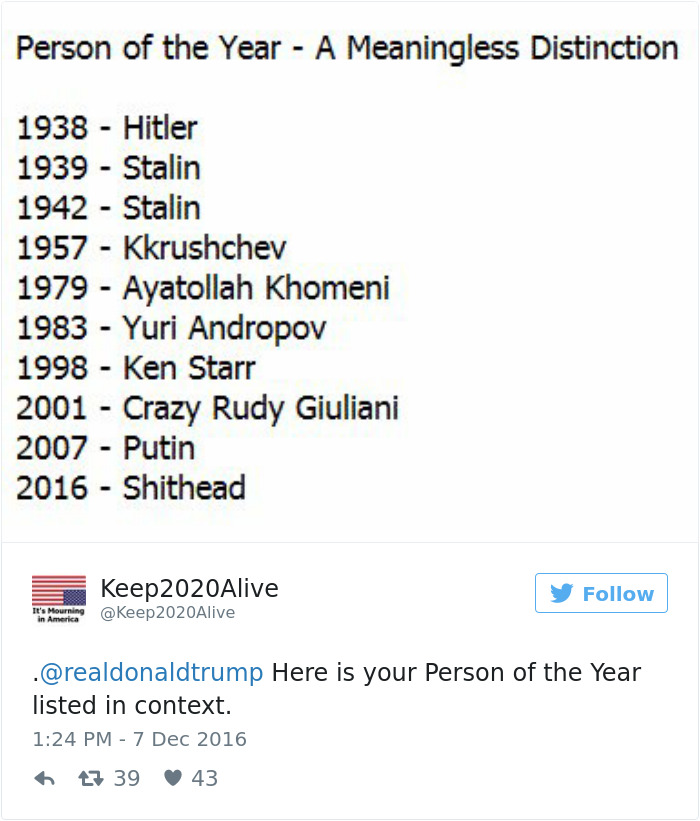Click the Twitter bird icon on Follow
700x821 pixels.
pyautogui.click(x=561, y=593)
